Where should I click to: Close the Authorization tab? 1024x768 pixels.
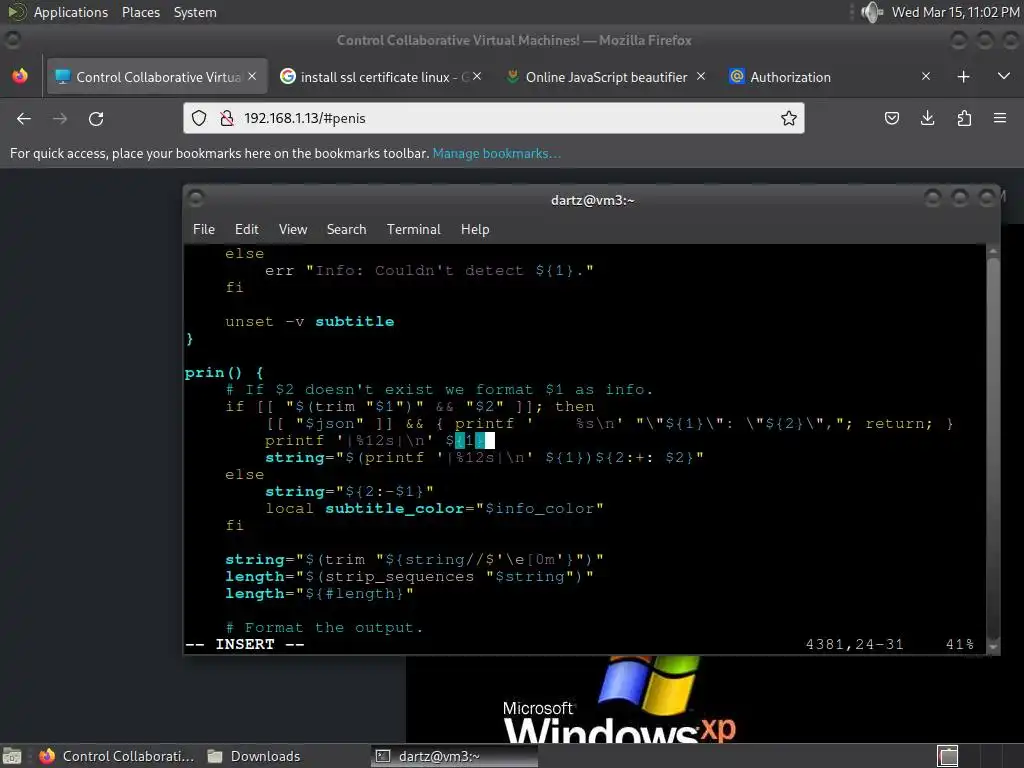(x=925, y=76)
